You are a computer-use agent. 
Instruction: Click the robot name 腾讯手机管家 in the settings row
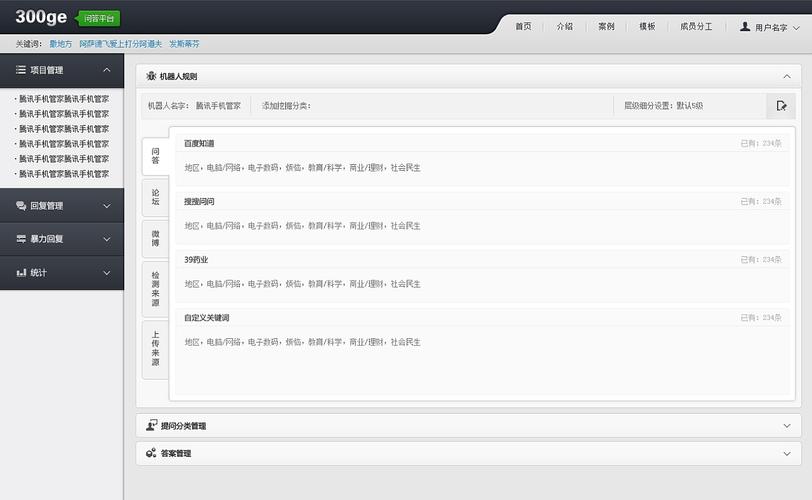218,106
